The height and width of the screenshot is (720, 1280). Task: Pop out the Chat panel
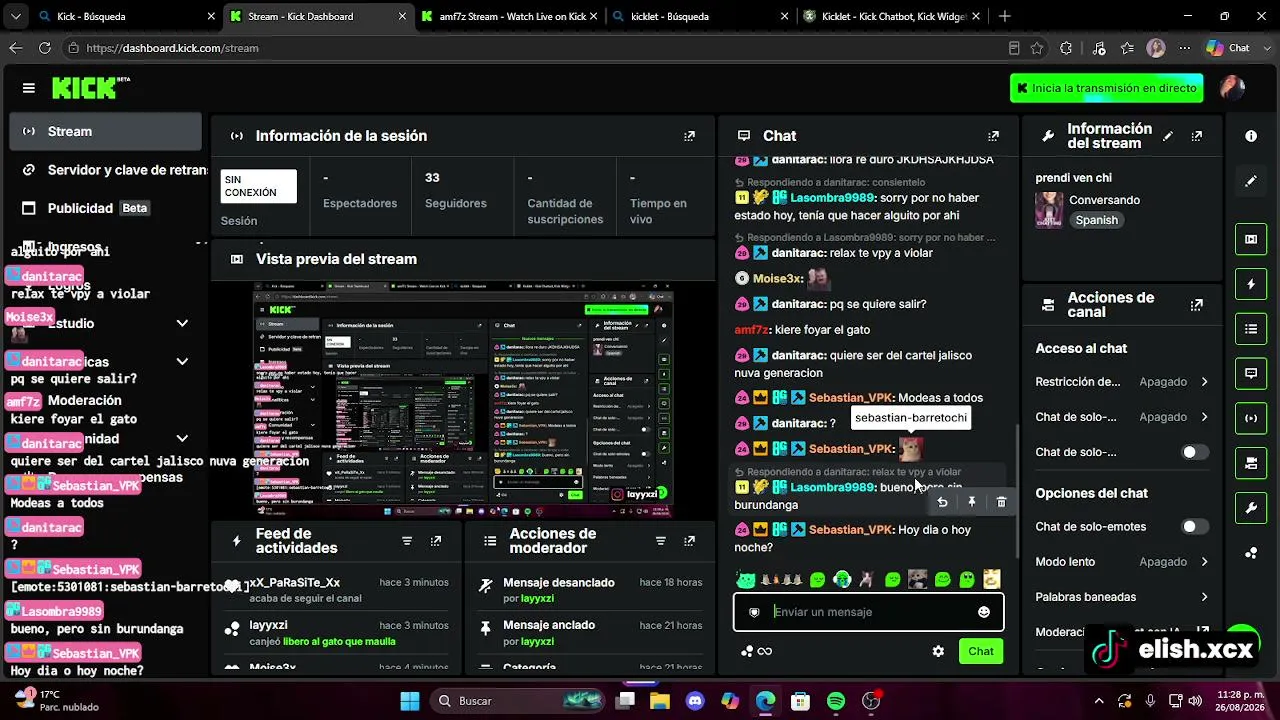993,136
